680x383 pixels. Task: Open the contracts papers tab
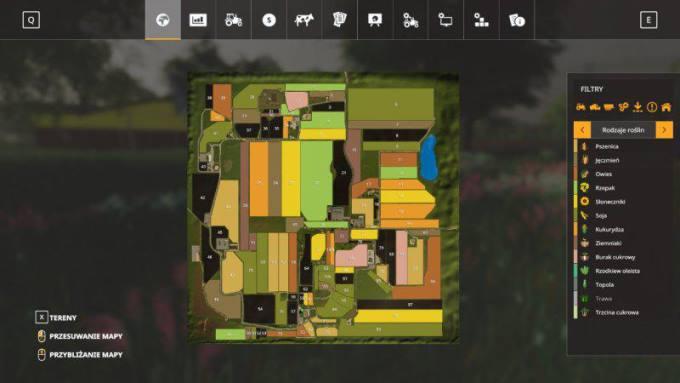[340, 20]
